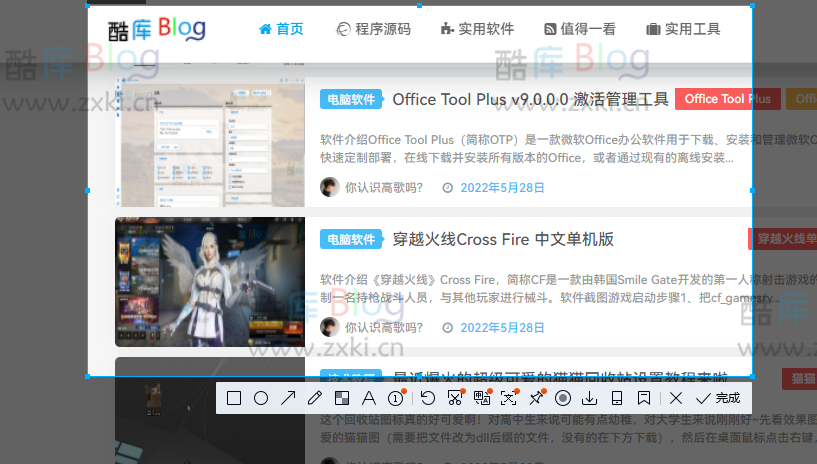Select the pencil freehand tool
The height and width of the screenshot is (464, 817).
pyautogui.click(x=315, y=398)
